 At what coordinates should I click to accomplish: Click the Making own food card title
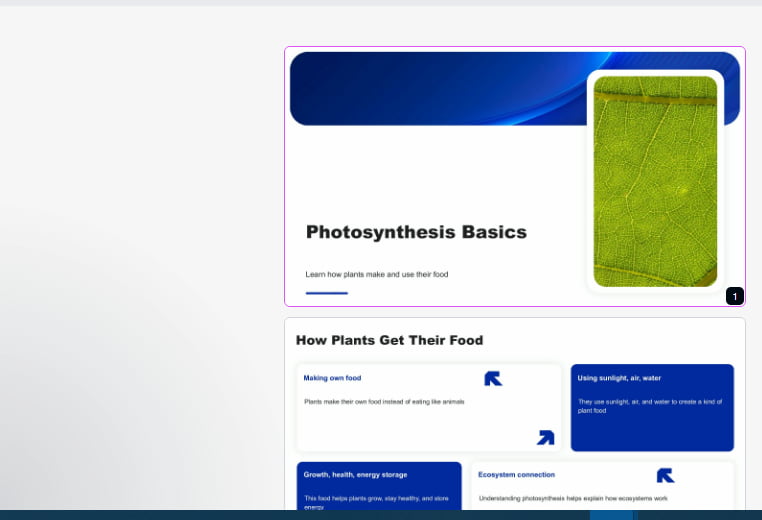[332, 378]
